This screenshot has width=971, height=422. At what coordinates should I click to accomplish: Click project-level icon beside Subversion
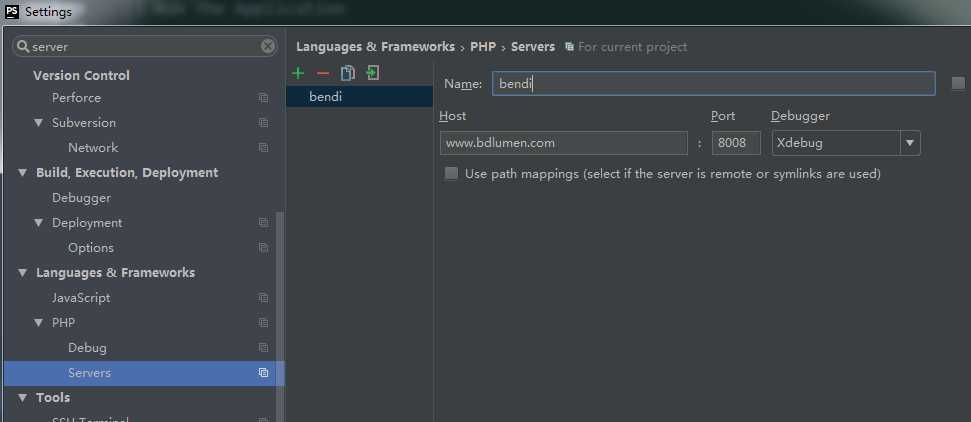pos(263,123)
